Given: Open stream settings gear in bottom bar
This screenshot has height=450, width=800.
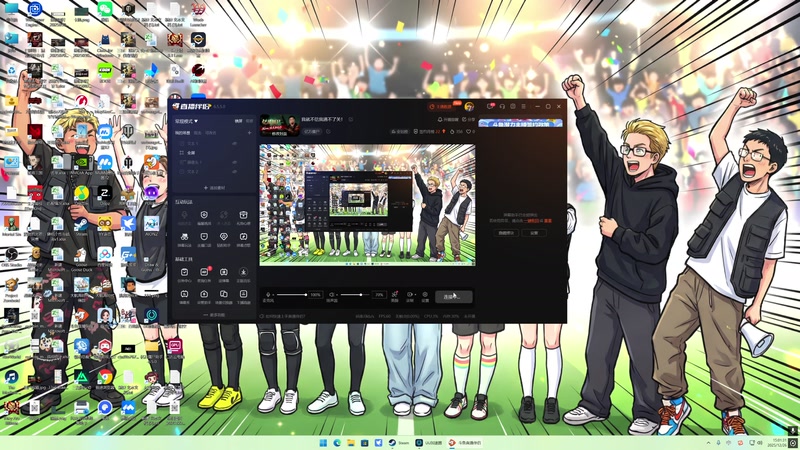Looking at the screenshot, I should point(425,295).
